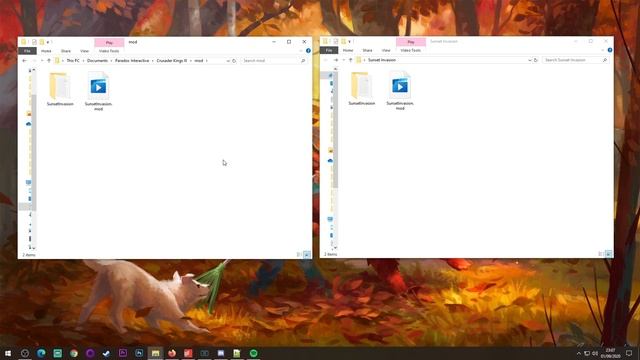Expand address history dropdown in Sunset Invasion window
Screen dimensions: 640x360
pyautogui.click(x=530, y=60)
